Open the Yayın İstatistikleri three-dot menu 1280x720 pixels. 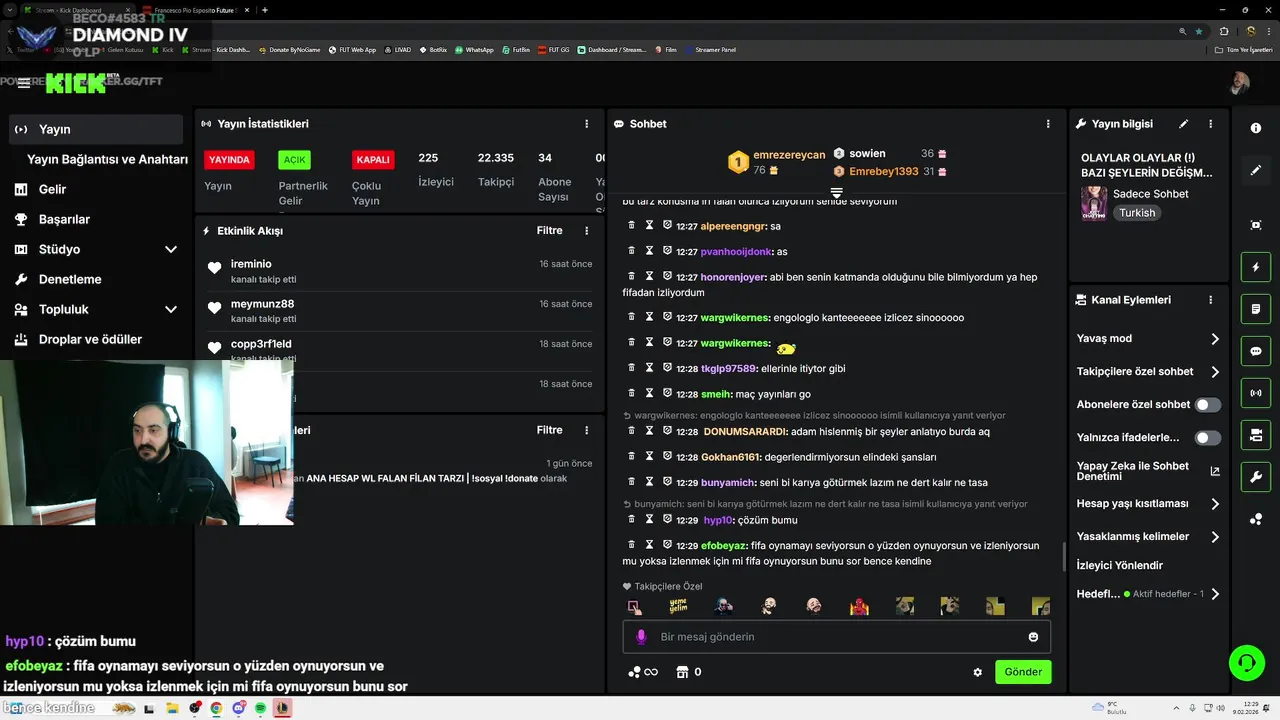[587, 124]
